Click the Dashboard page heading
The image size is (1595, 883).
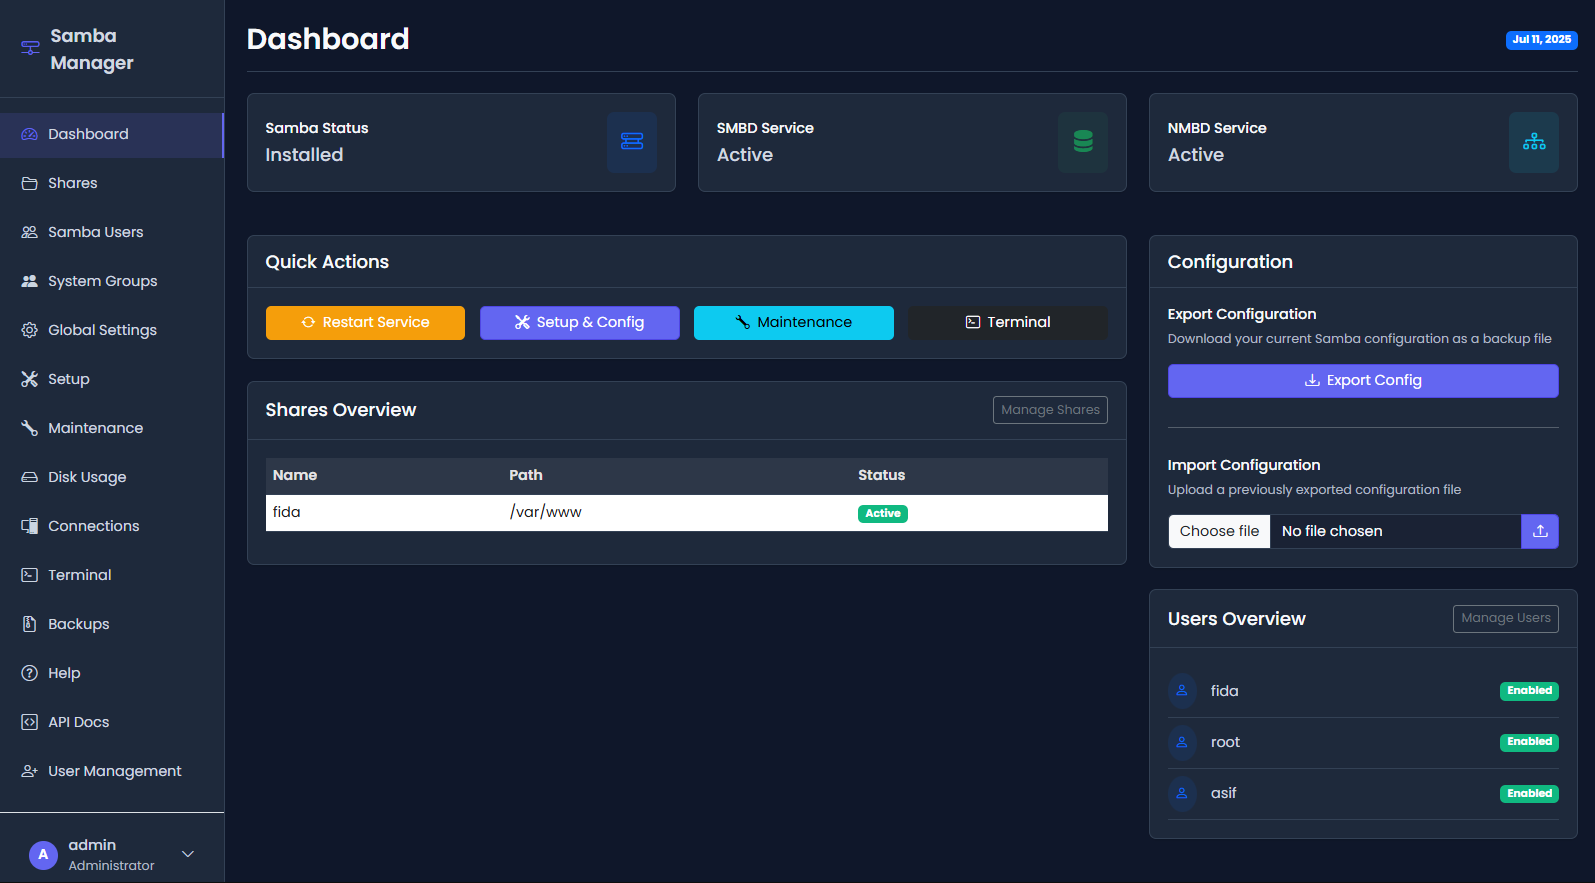click(x=328, y=39)
